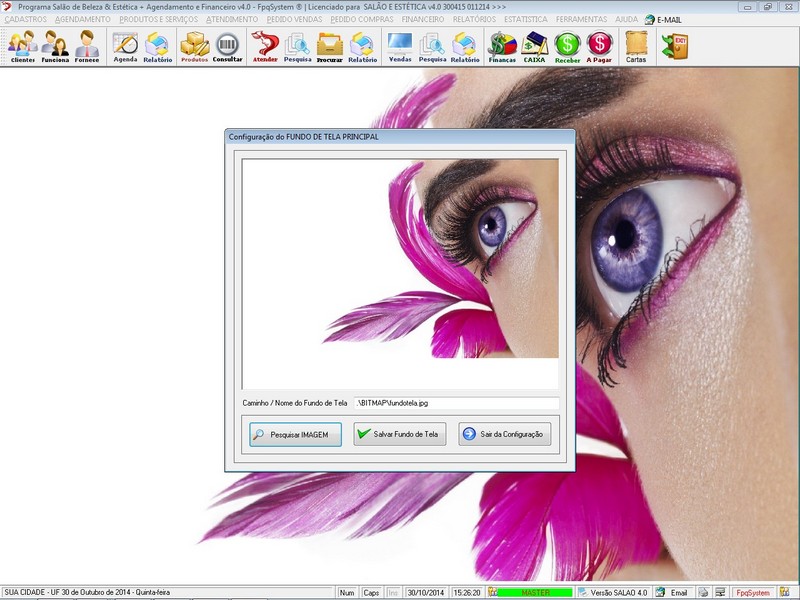Click the Pesquisar IMAGEM button
Viewport: 800px width, 600px height.
coord(295,435)
